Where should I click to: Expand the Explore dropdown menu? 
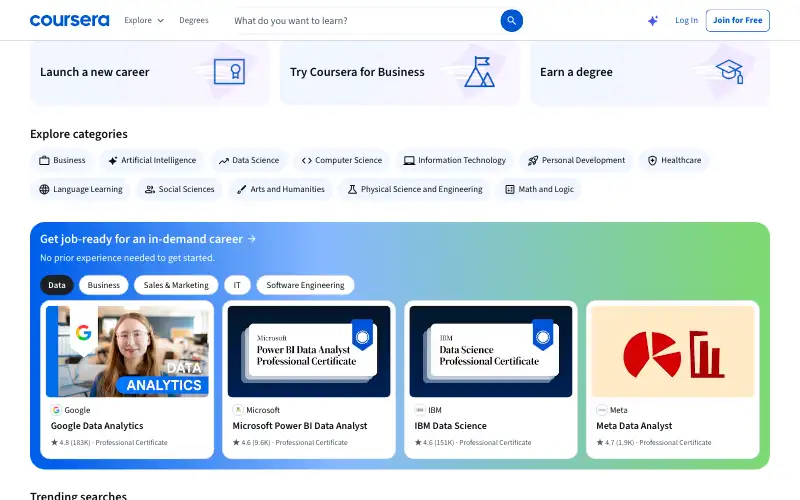pyautogui.click(x=144, y=20)
